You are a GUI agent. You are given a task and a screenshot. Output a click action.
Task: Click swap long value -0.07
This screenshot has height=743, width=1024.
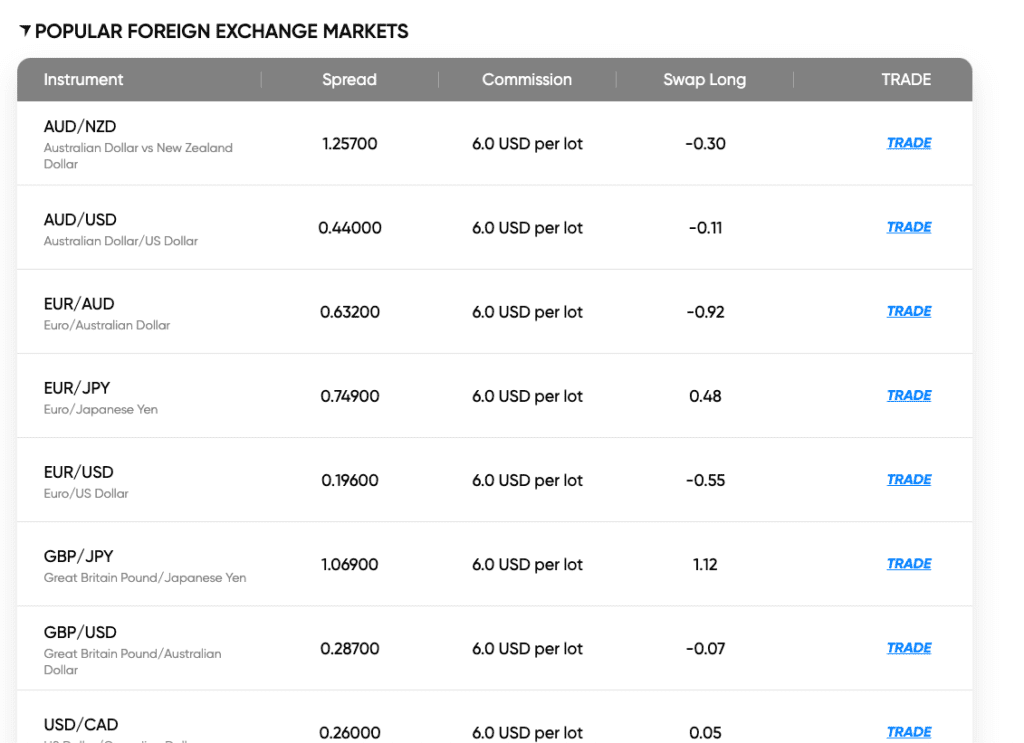click(705, 649)
